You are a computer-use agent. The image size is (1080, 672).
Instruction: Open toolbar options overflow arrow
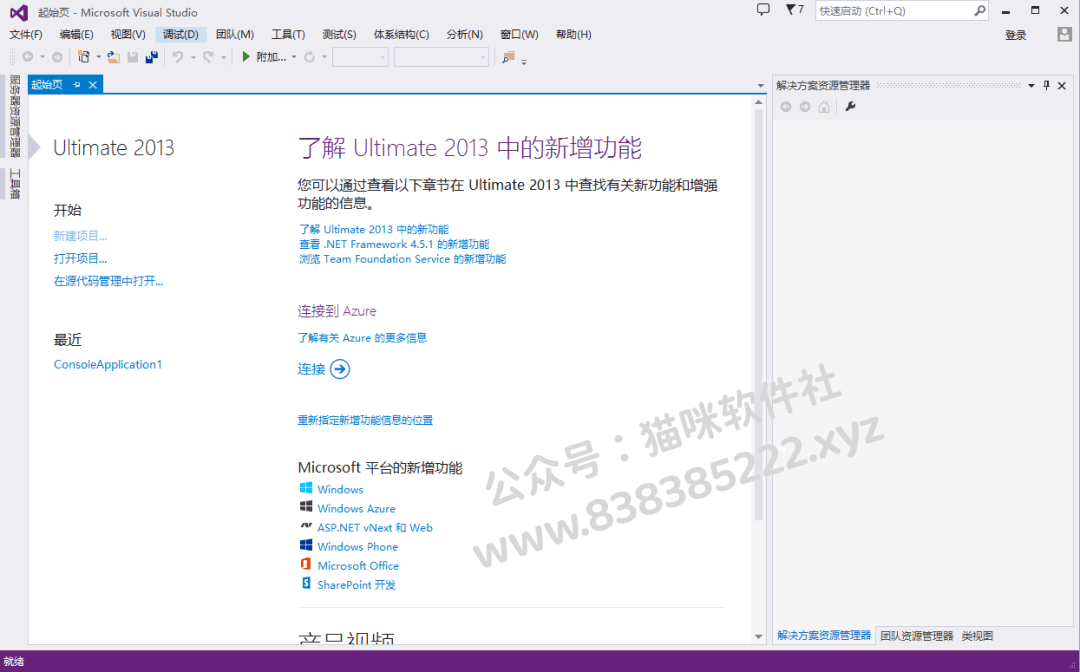[x=524, y=62]
